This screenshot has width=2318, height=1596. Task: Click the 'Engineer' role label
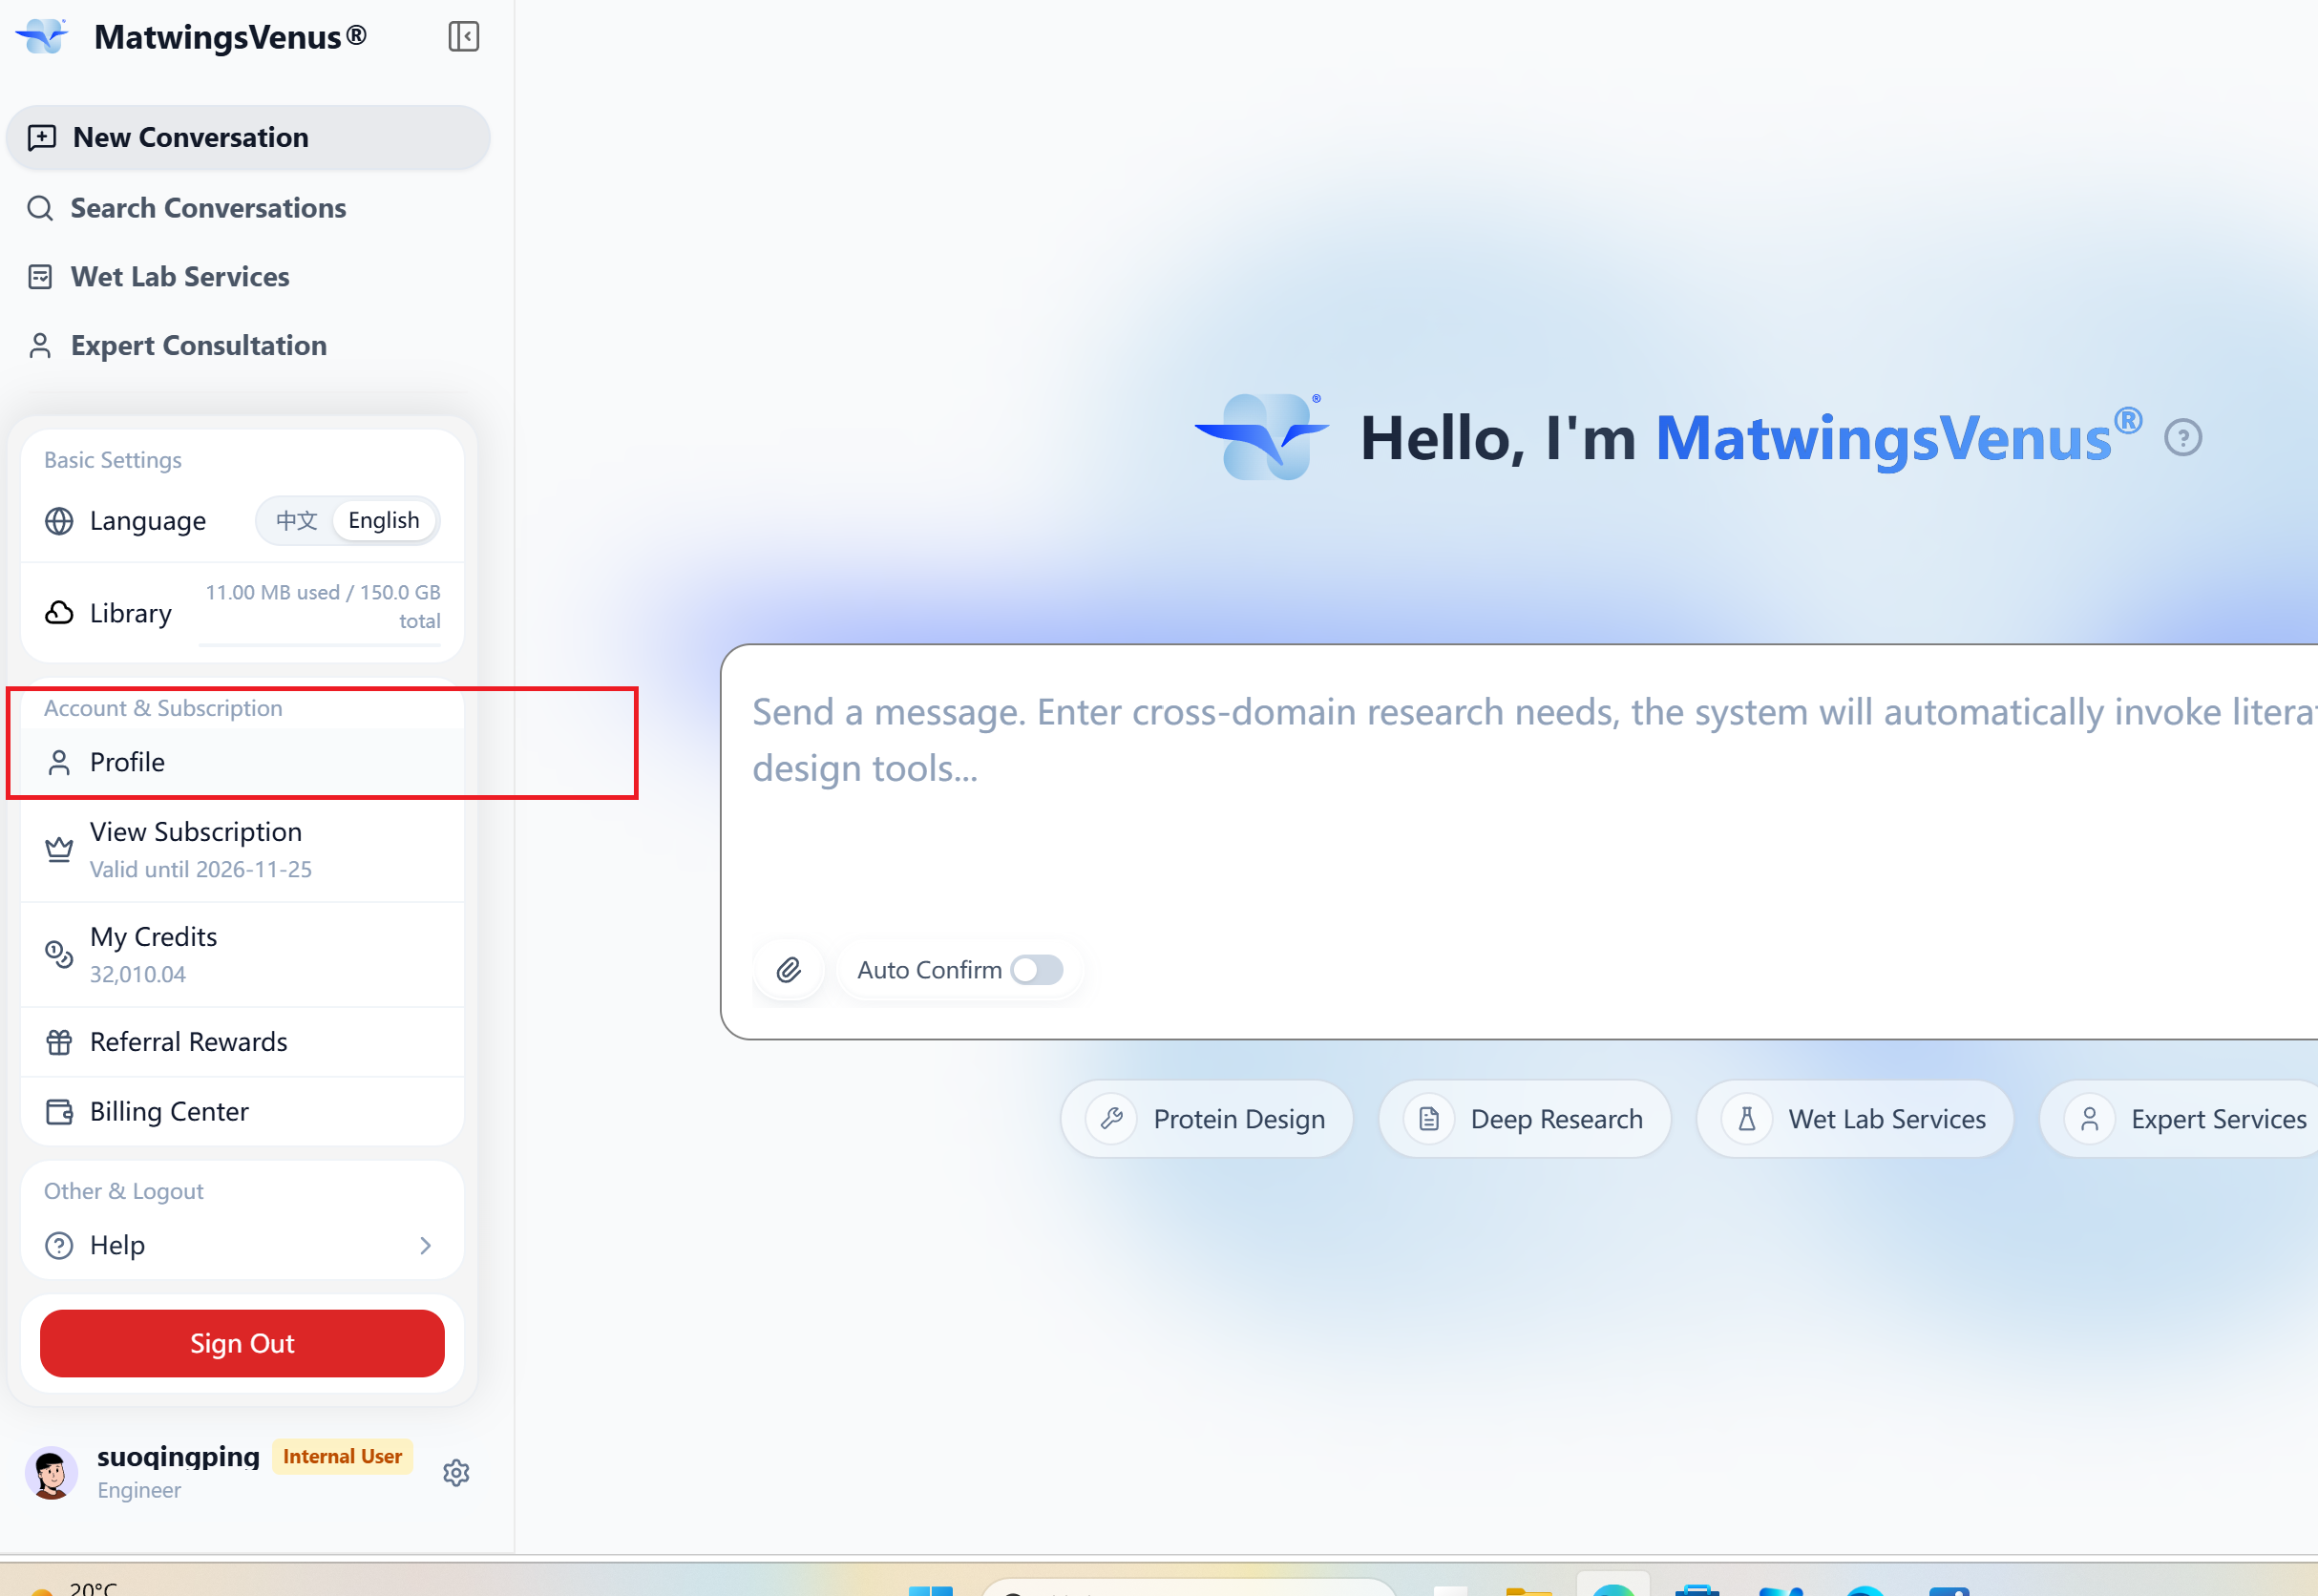(139, 1491)
